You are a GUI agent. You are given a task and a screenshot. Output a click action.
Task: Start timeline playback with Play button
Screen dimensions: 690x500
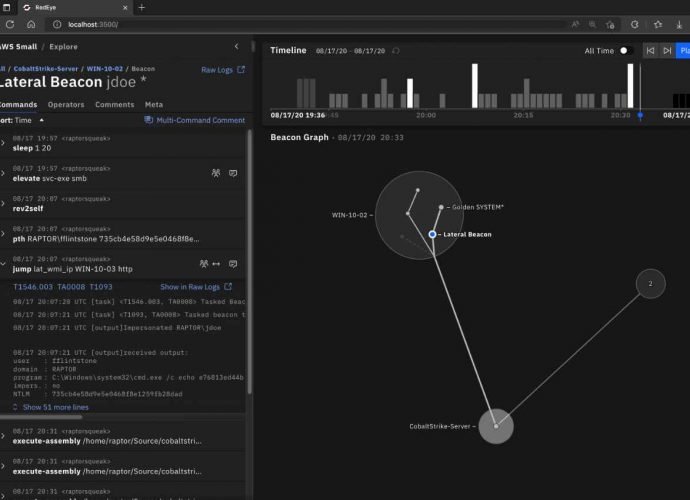[x=683, y=51]
